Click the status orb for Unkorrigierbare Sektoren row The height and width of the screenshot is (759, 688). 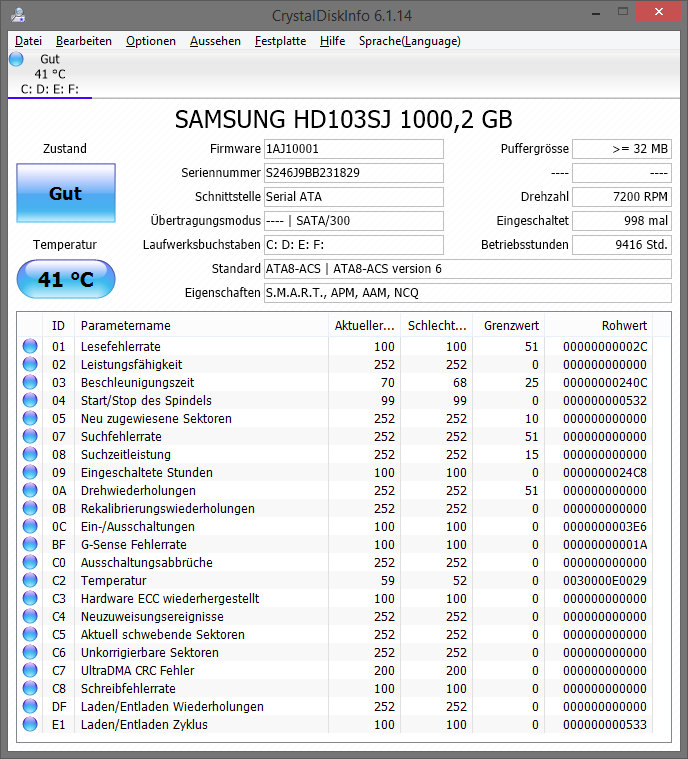coord(30,652)
